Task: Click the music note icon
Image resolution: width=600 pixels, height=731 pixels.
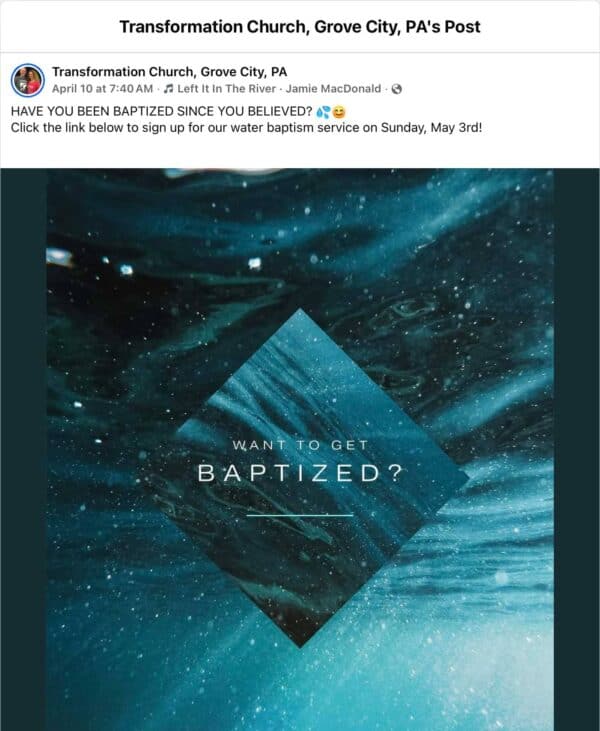Action: 169,89
